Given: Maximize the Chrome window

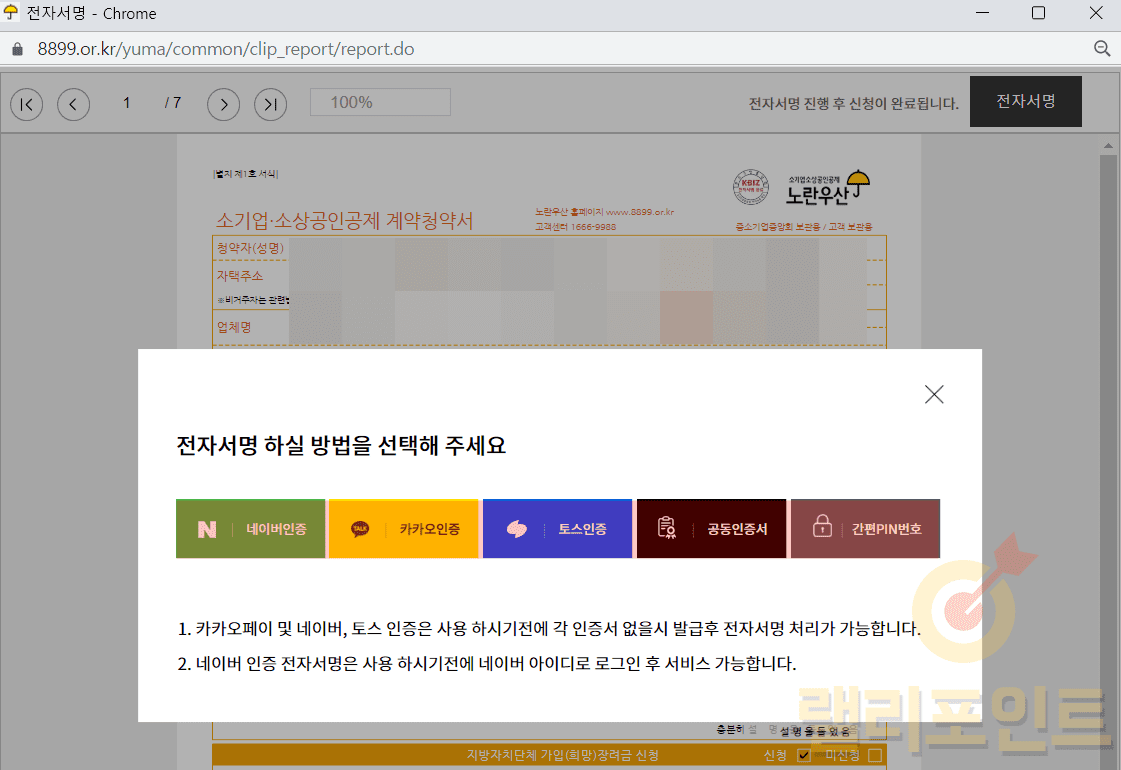Looking at the screenshot, I should (1038, 13).
